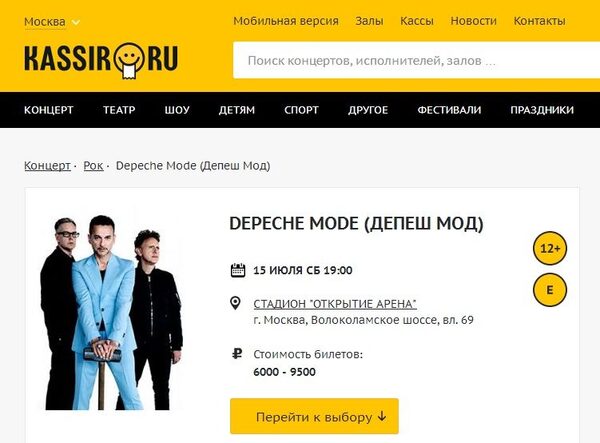
Task: Expand the Москва city dropdown
Action: 52,22
